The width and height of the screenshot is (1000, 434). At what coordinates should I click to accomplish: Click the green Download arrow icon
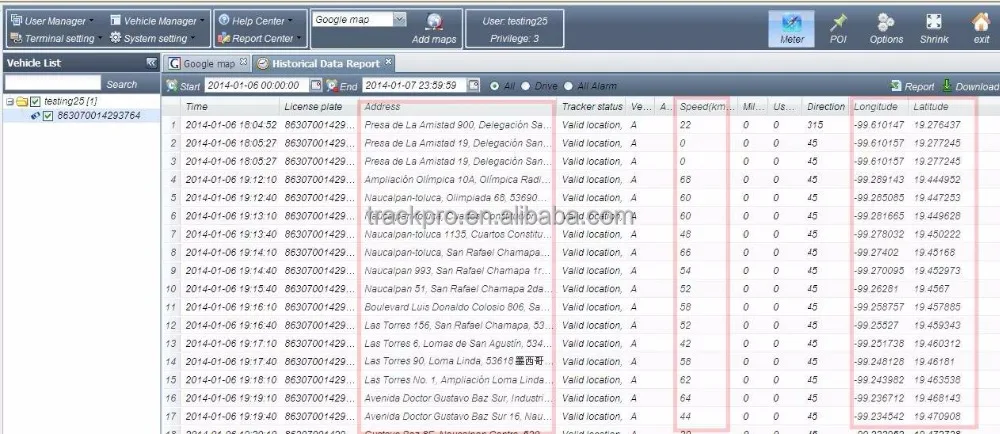947,85
